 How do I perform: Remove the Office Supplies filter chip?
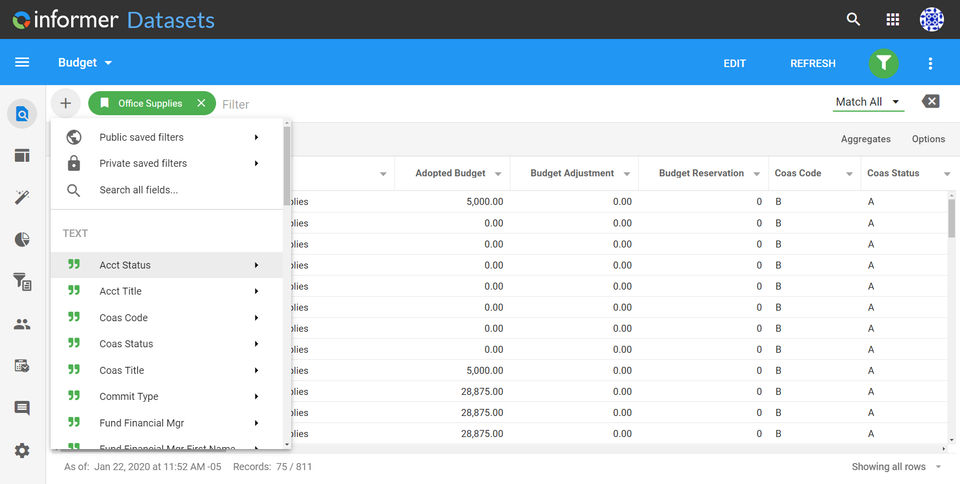pos(201,103)
